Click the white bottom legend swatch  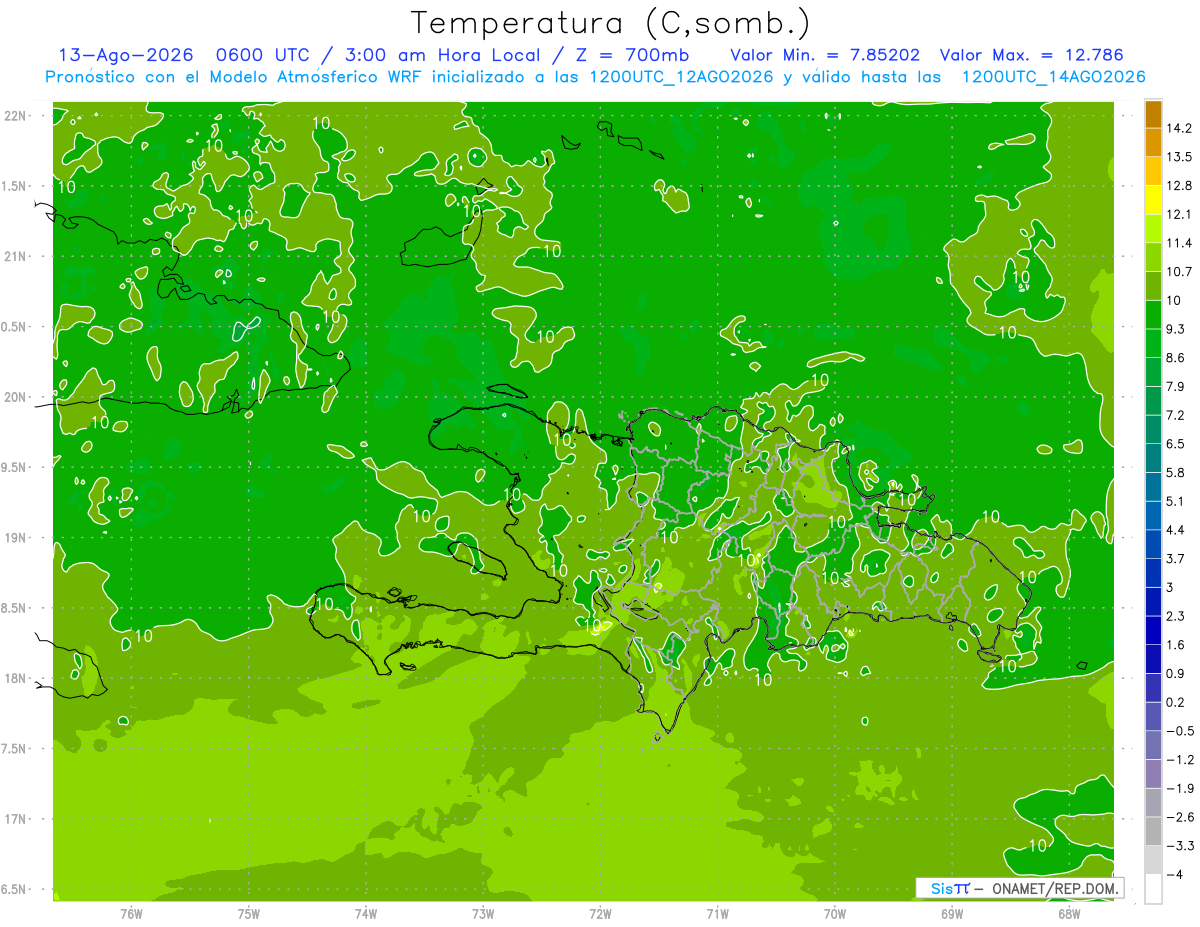[x=1153, y=888]
